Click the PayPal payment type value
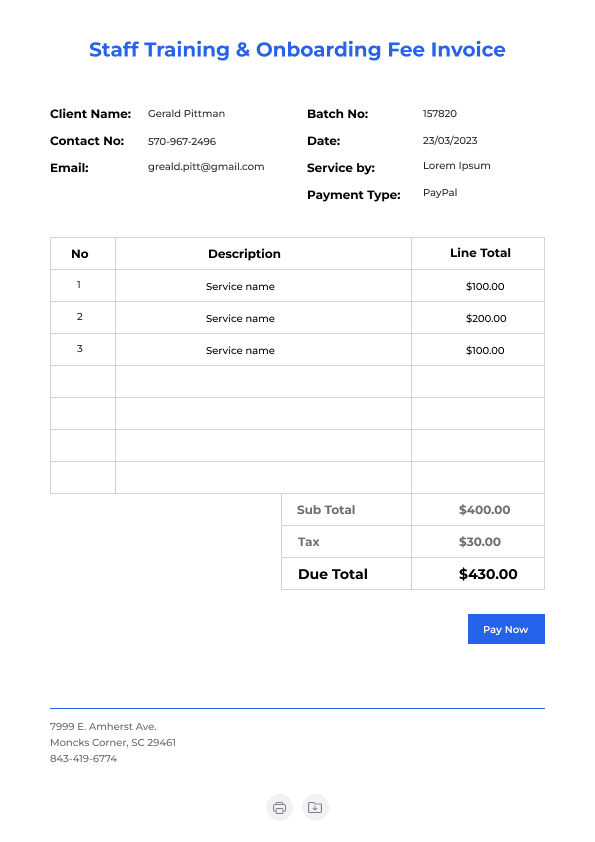 coord(440,193)
